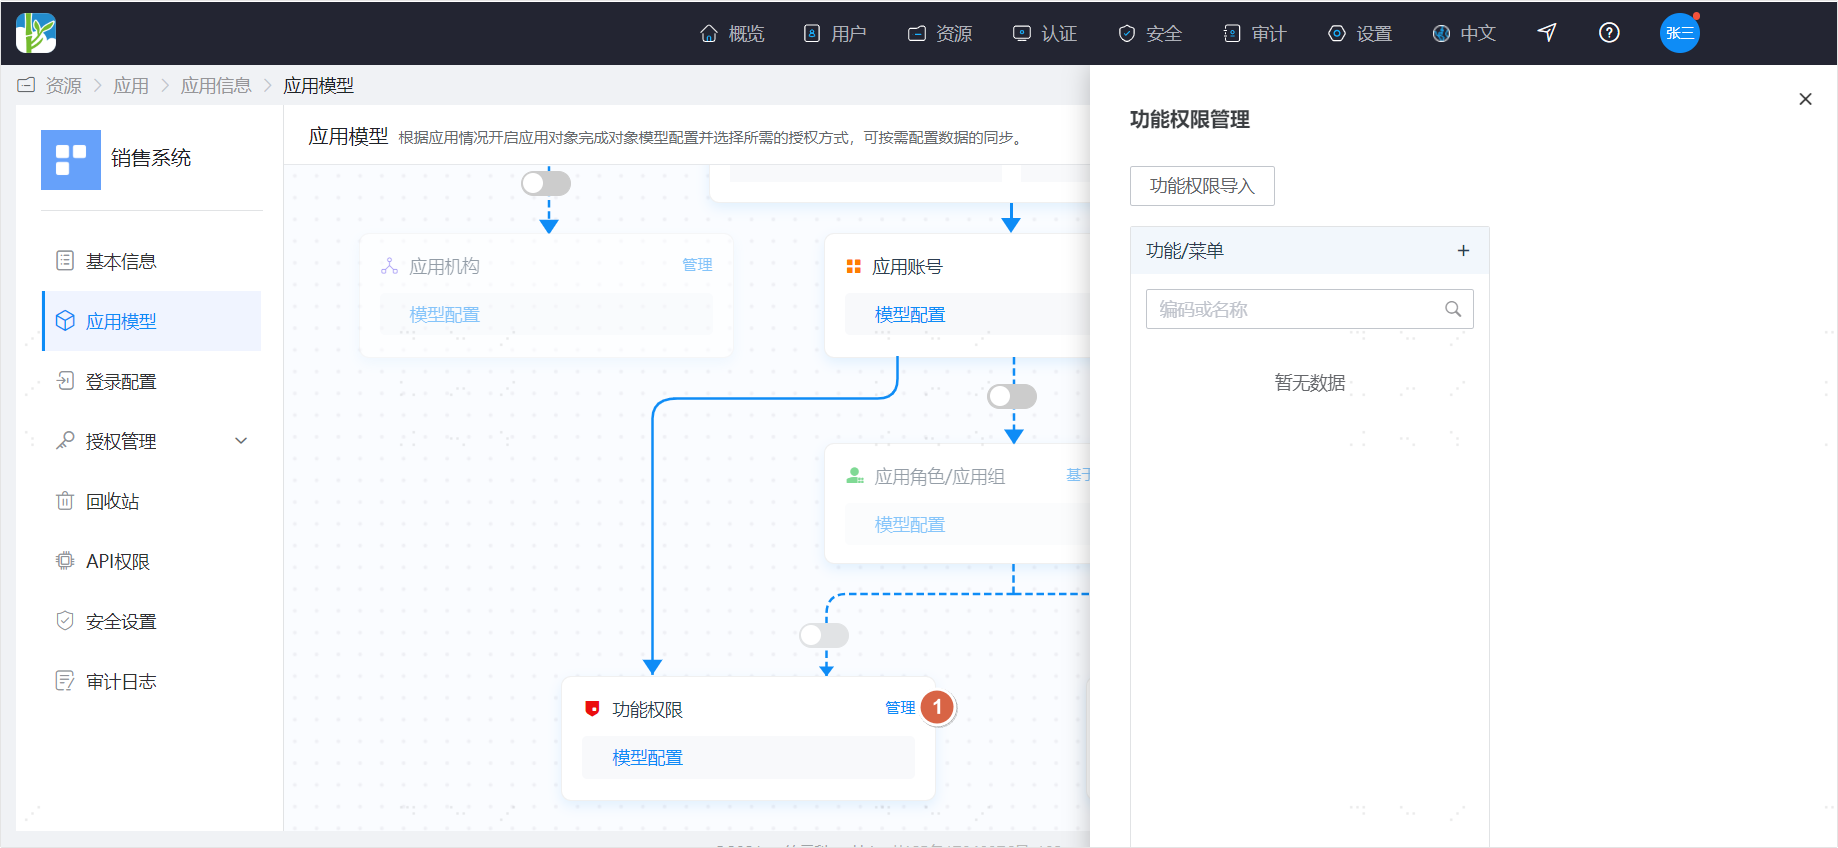Open 模型配置 in 应用角色/应用组 card
The height and width of the screenshot is (848, 1838).
click(x=910, y=525)
